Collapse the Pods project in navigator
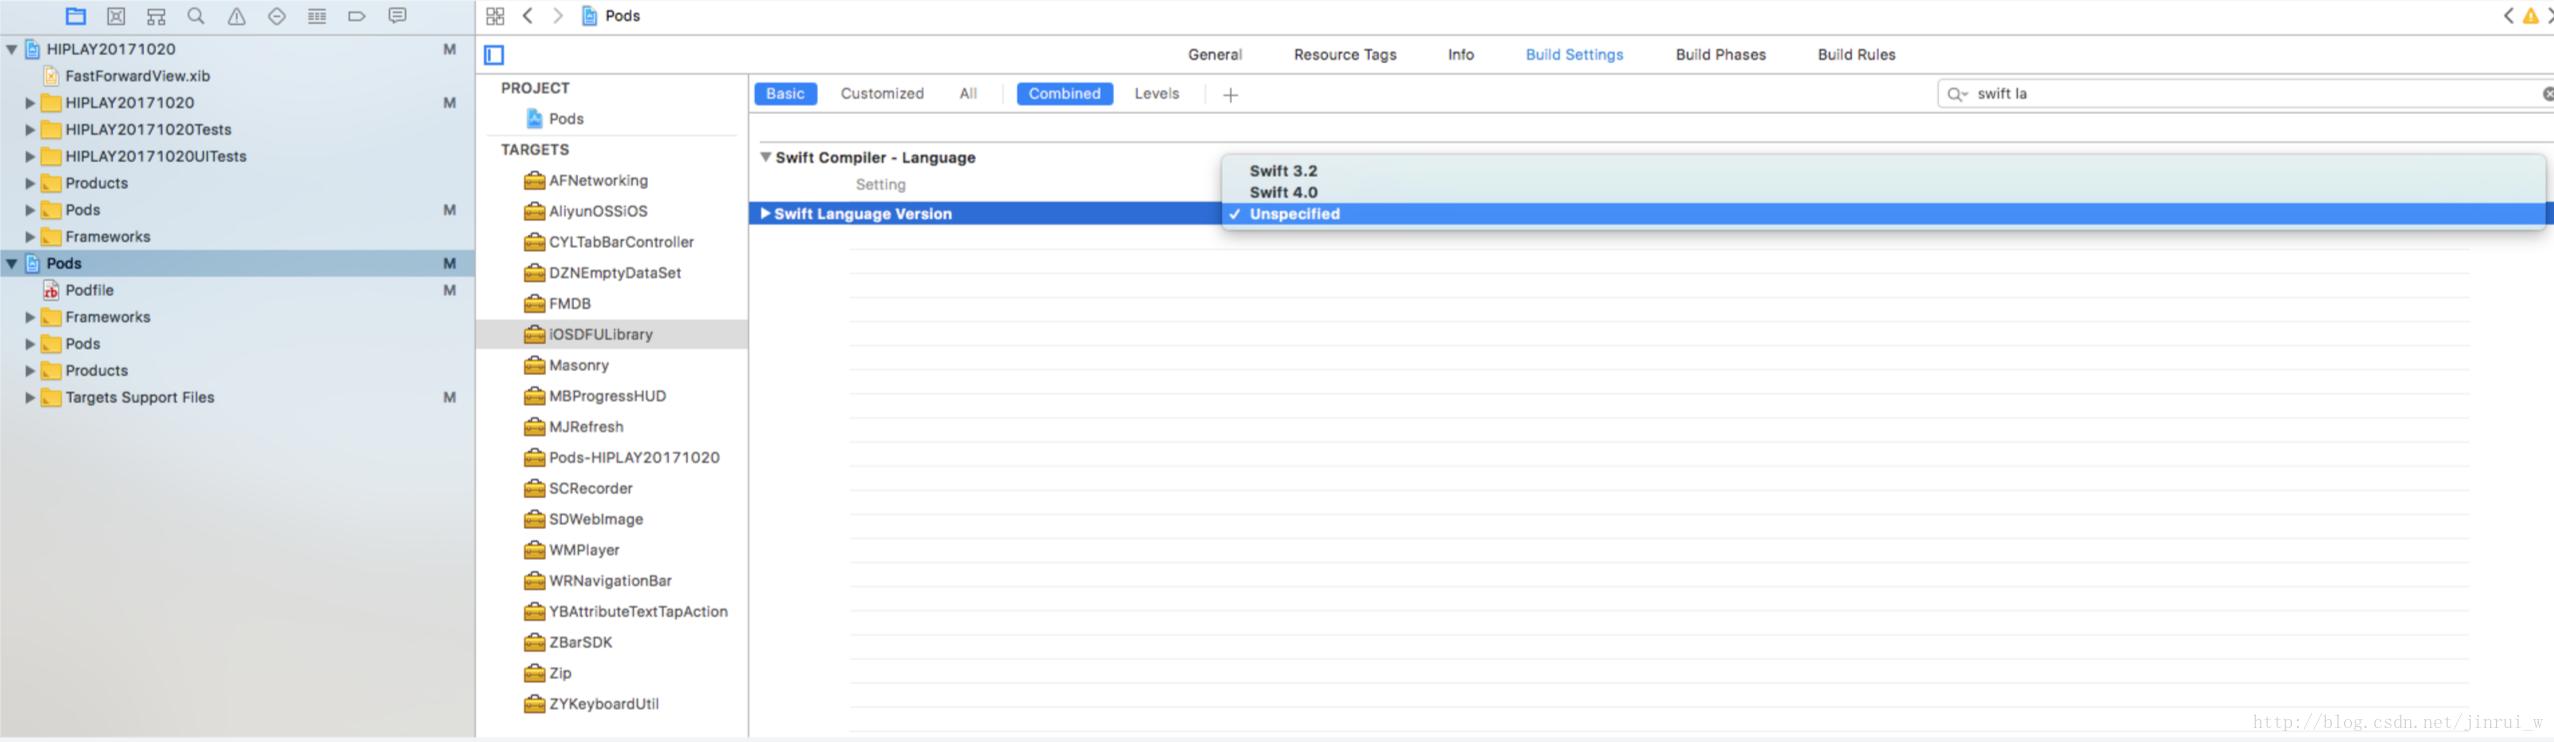 11,264
